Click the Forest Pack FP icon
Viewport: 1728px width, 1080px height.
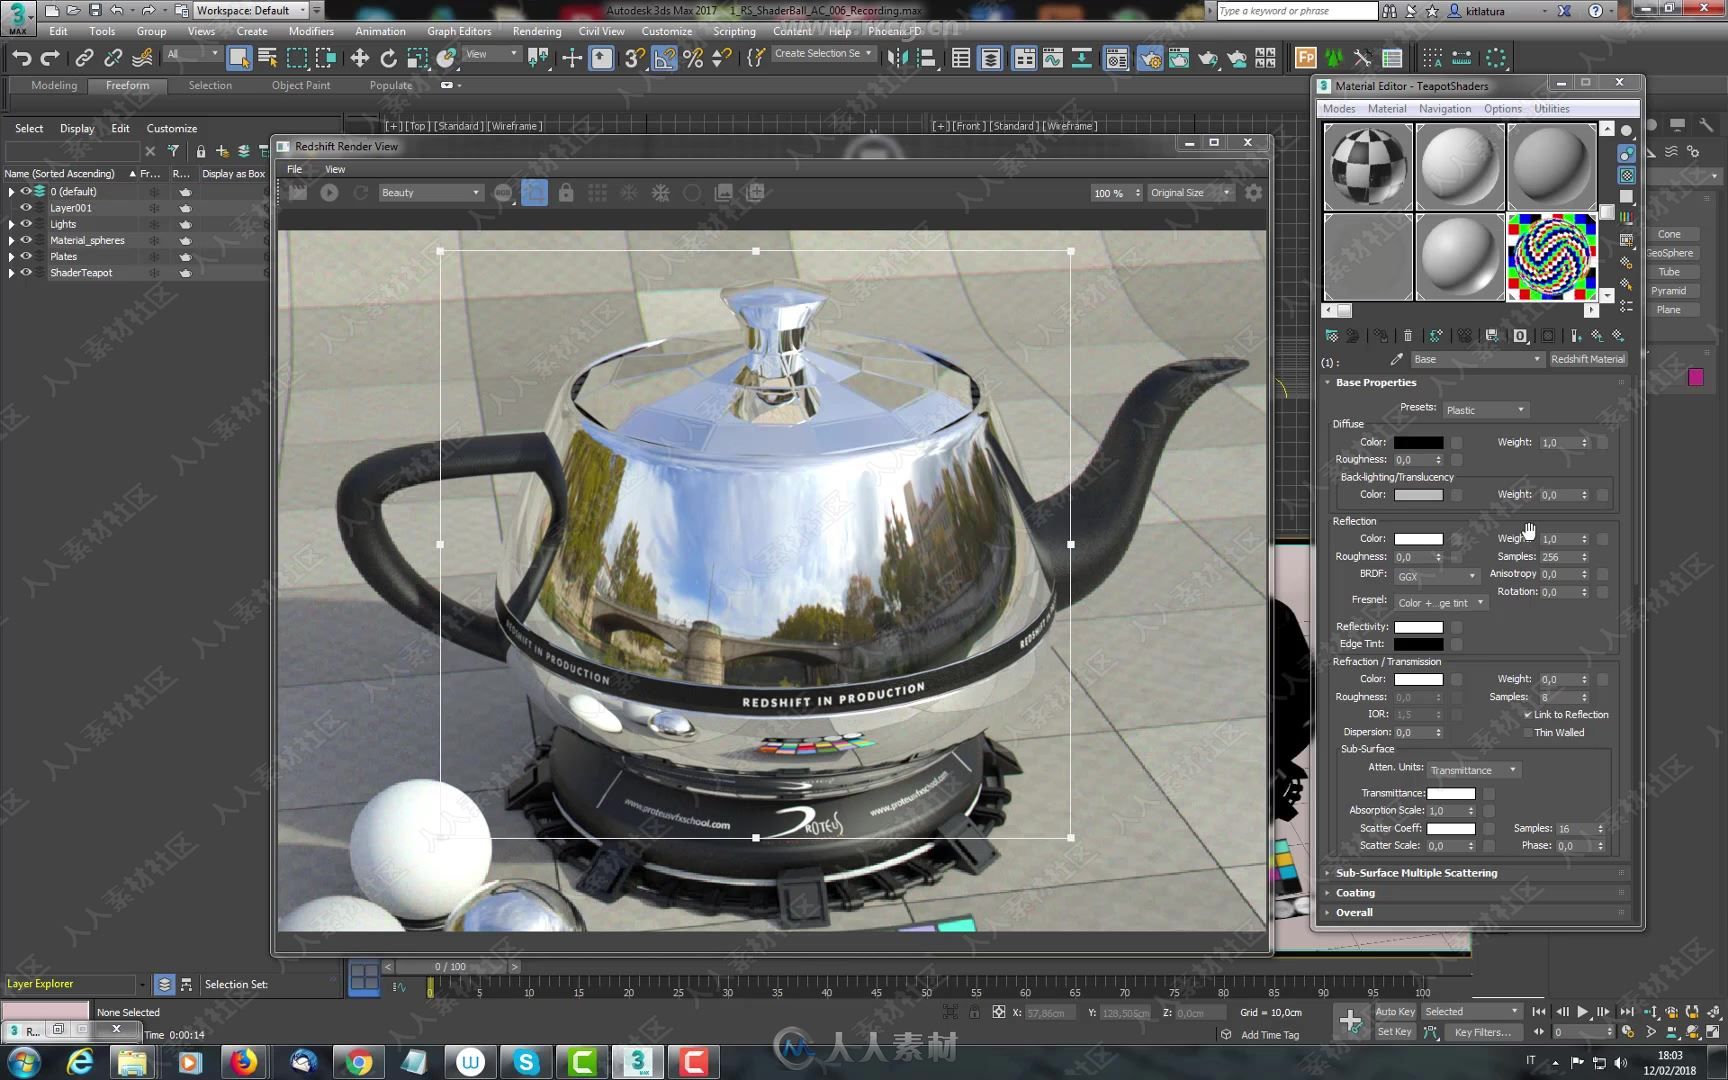(1305, 58)
